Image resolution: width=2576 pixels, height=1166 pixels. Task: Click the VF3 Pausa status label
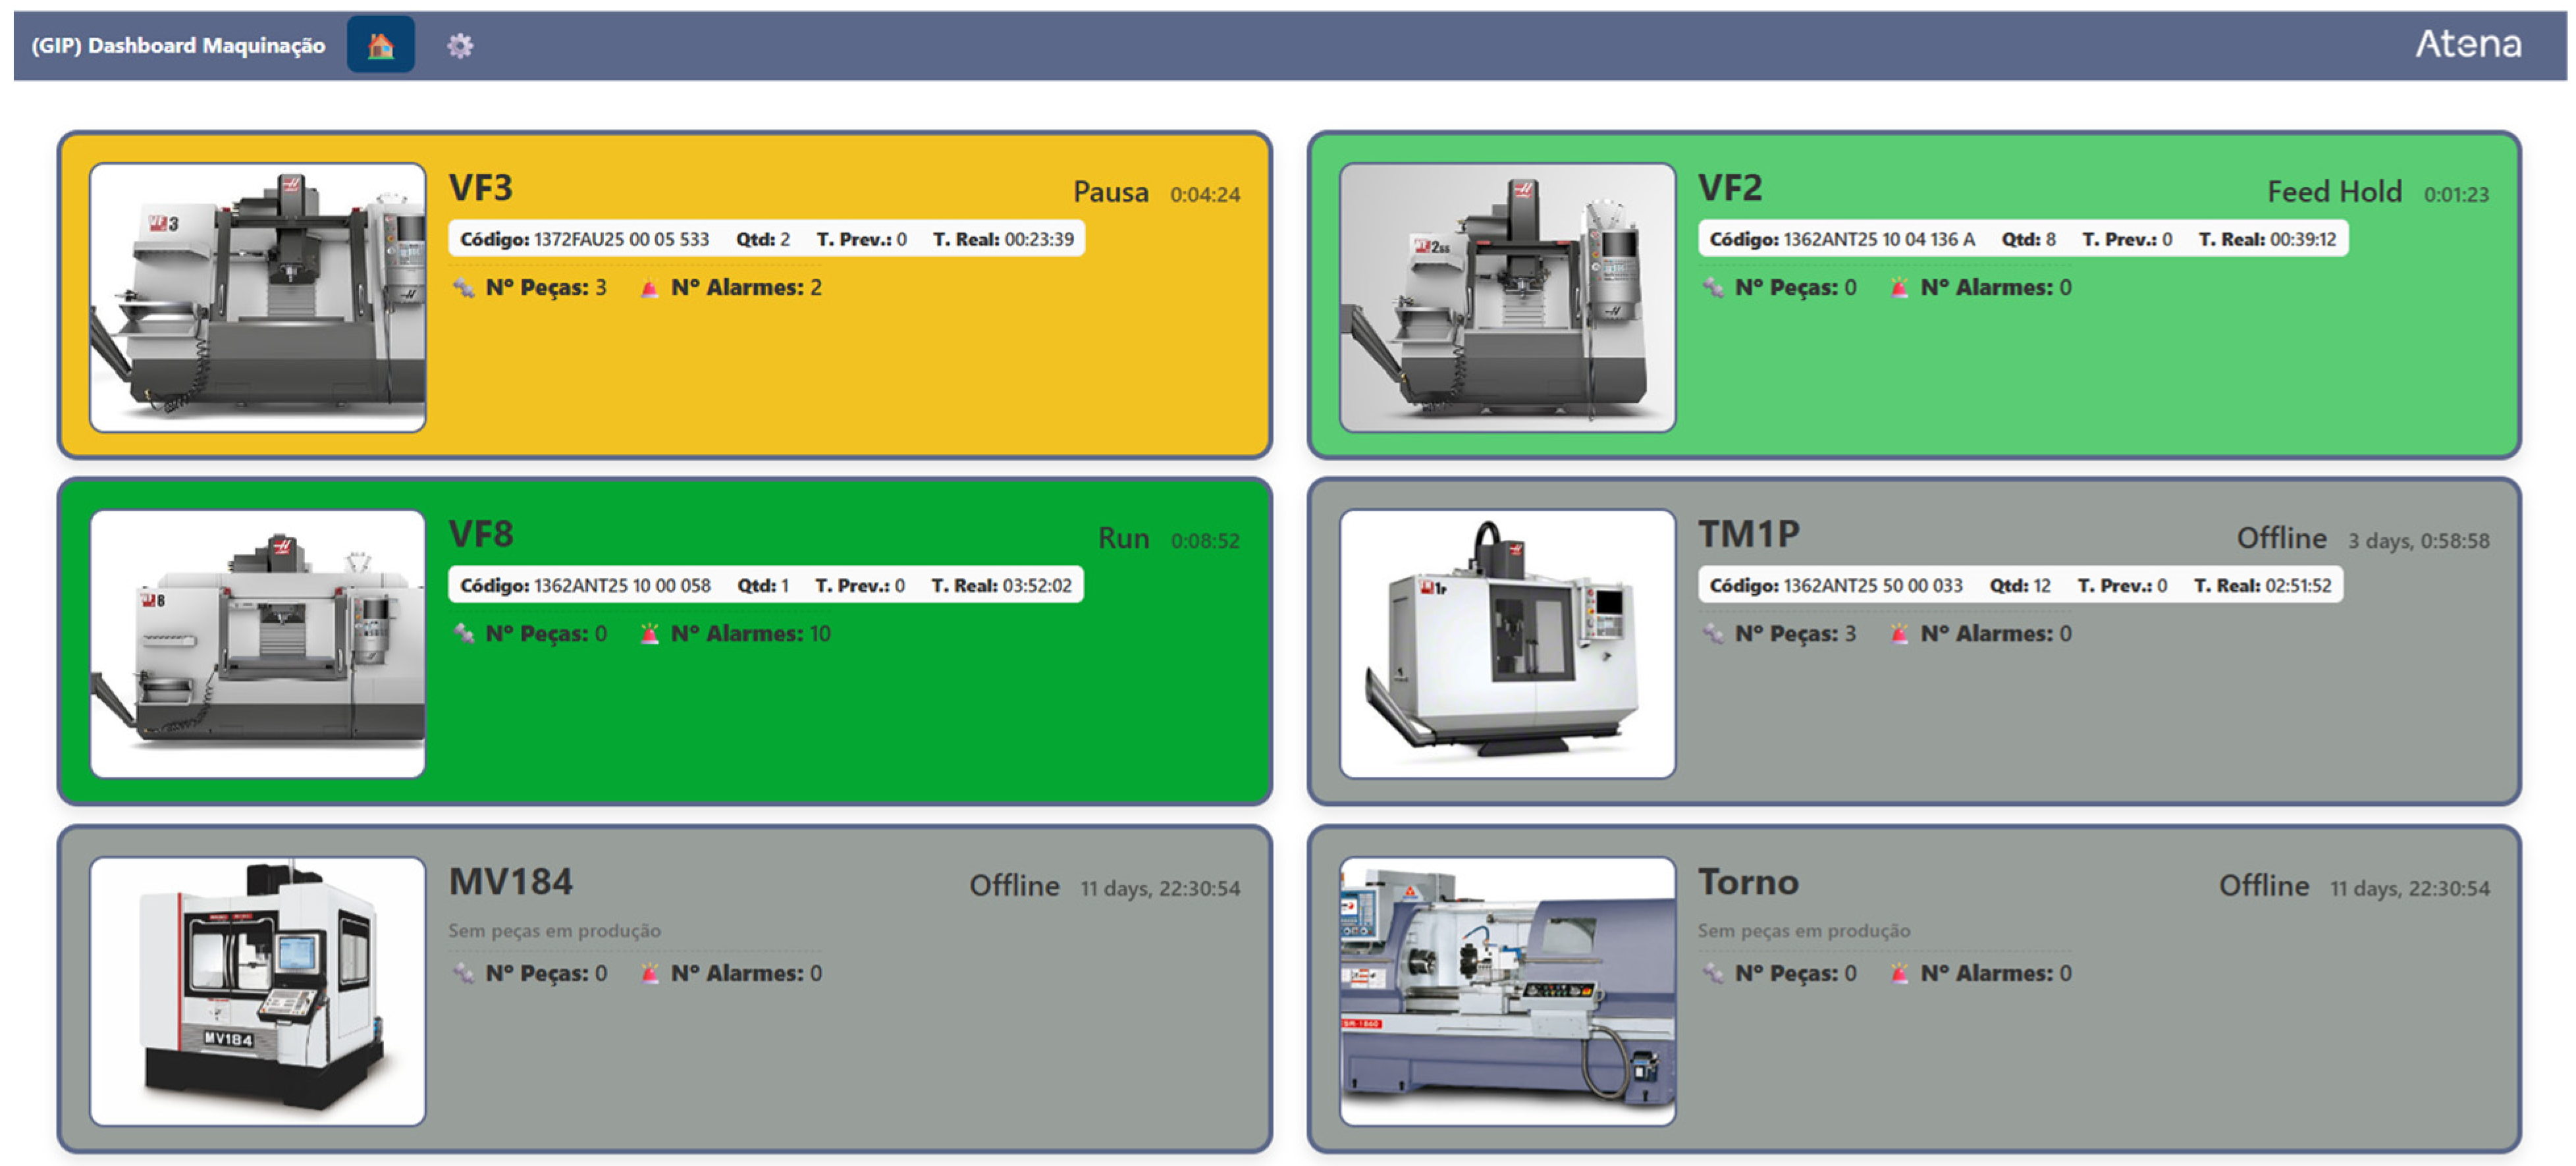[x=1110, y=192]
